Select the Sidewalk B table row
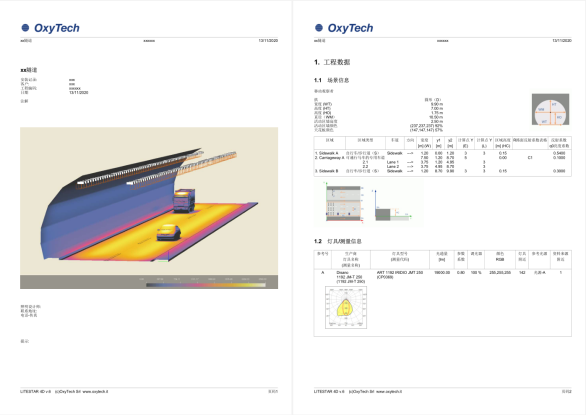 point(442,171)
